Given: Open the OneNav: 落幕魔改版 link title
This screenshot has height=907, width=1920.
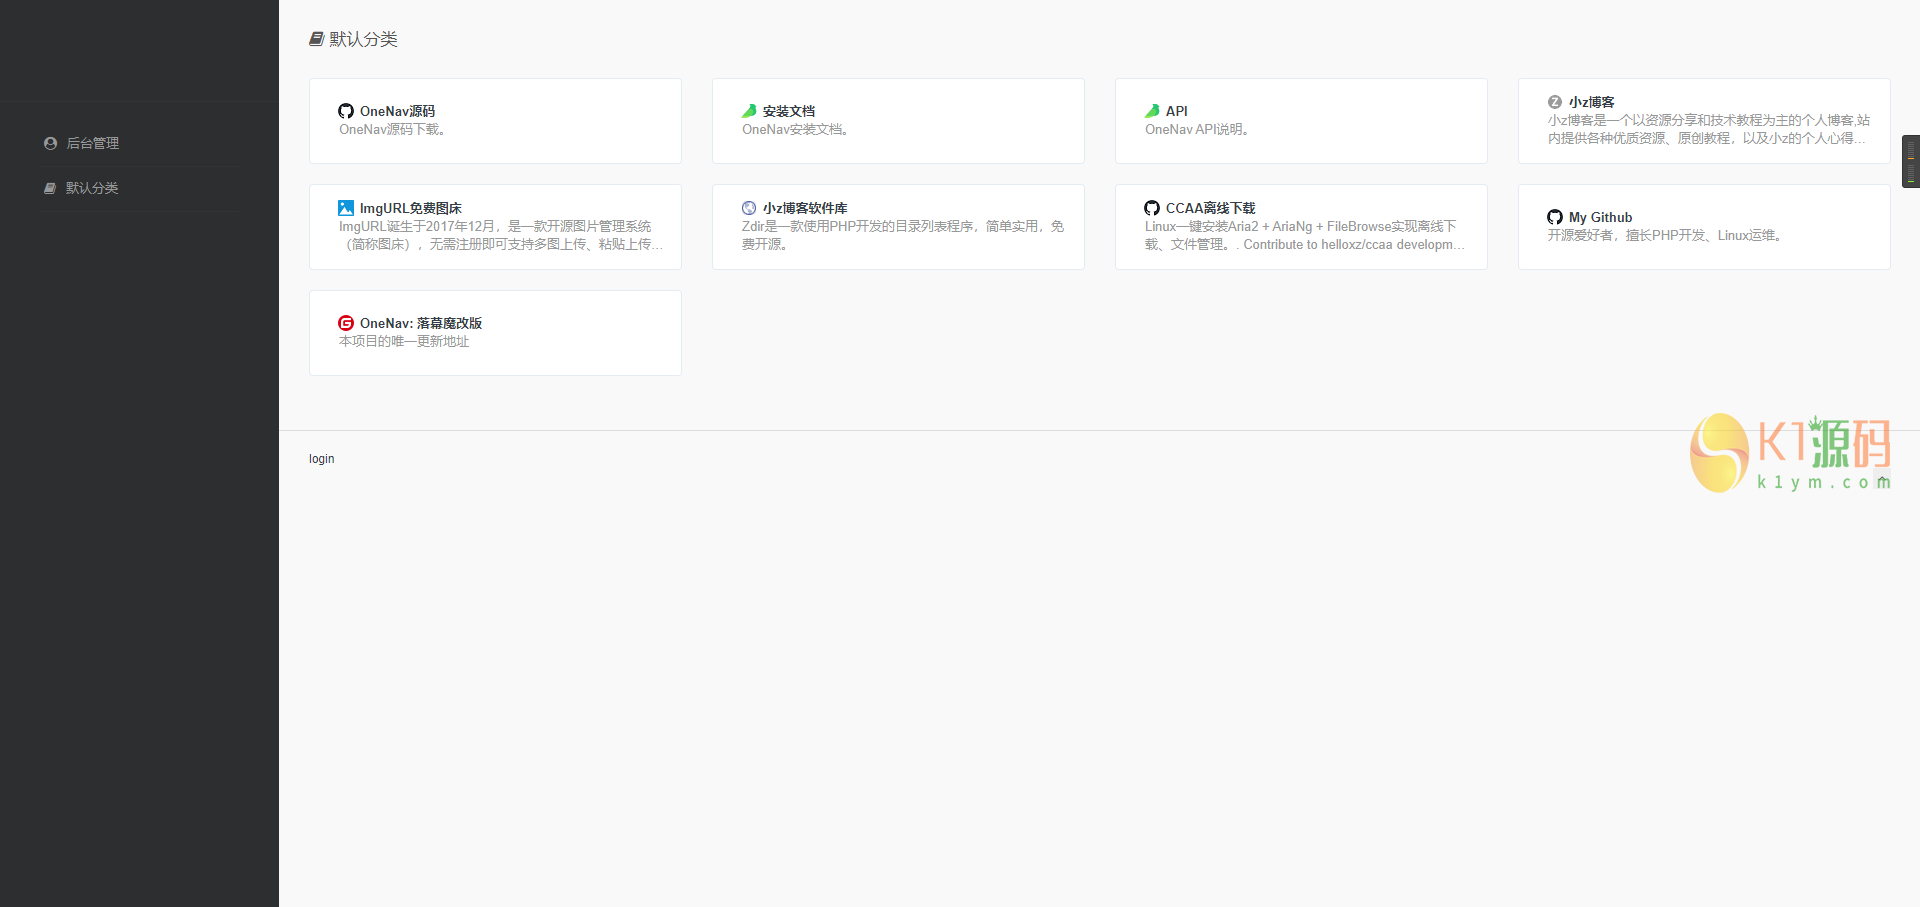Looking at the screenshot, I should [421, 323].
